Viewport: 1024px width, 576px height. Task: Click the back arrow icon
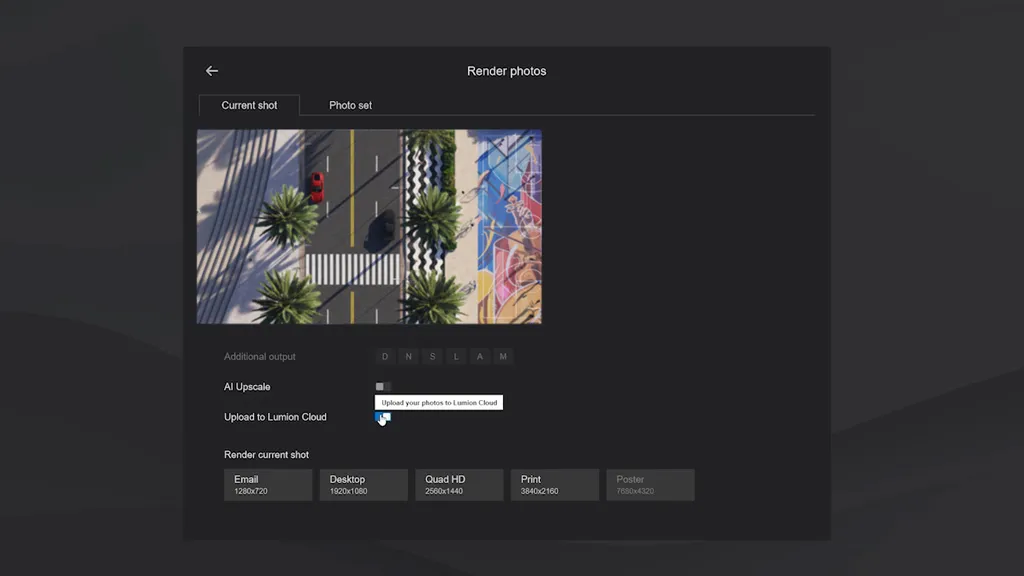point(212,71)
